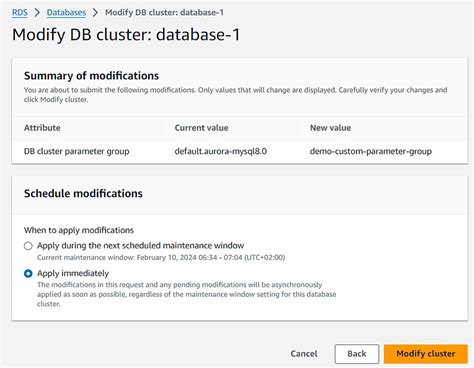The width and height of the screenshot is (474, 368).
Task: Click the 'Current value' column header
Action: (x=201, y=128)
